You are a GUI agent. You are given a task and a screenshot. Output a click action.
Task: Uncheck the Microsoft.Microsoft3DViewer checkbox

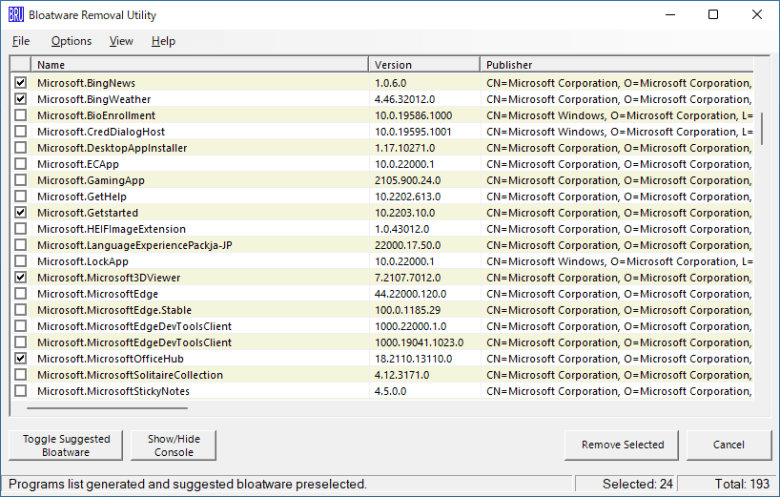[20, 277]
